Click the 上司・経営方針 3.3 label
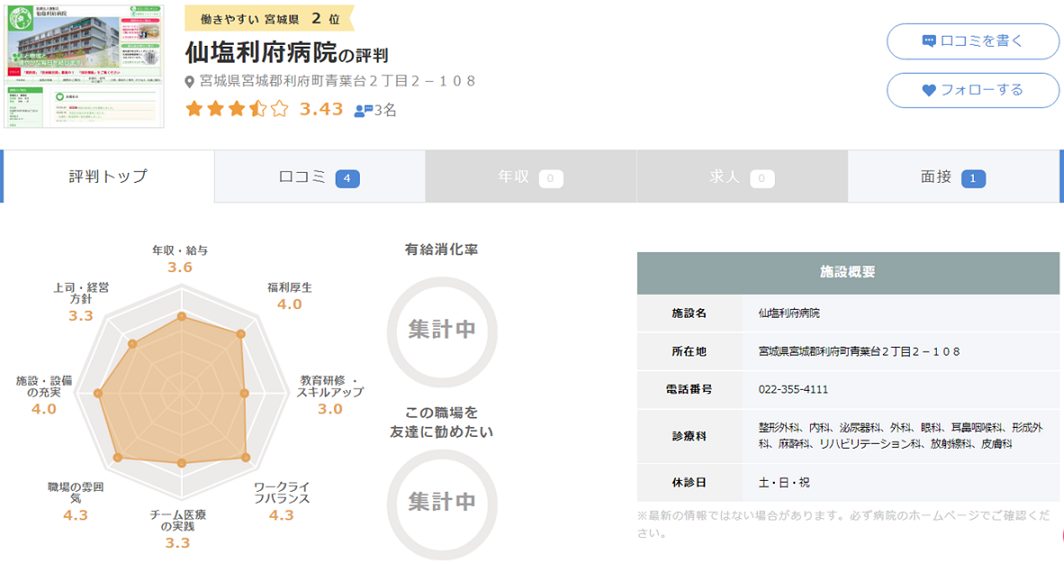The image size is (1064, 564). 81,301
